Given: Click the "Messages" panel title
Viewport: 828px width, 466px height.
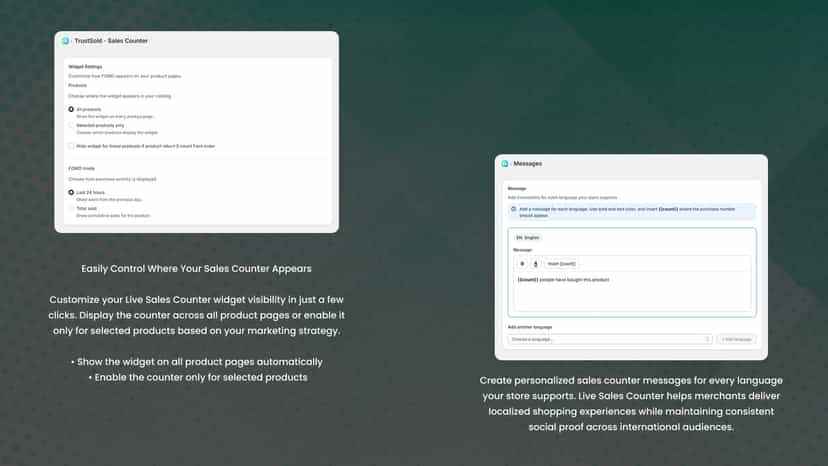Looking at the screenshot, I should pyautogui.click(x=528, y=164).
